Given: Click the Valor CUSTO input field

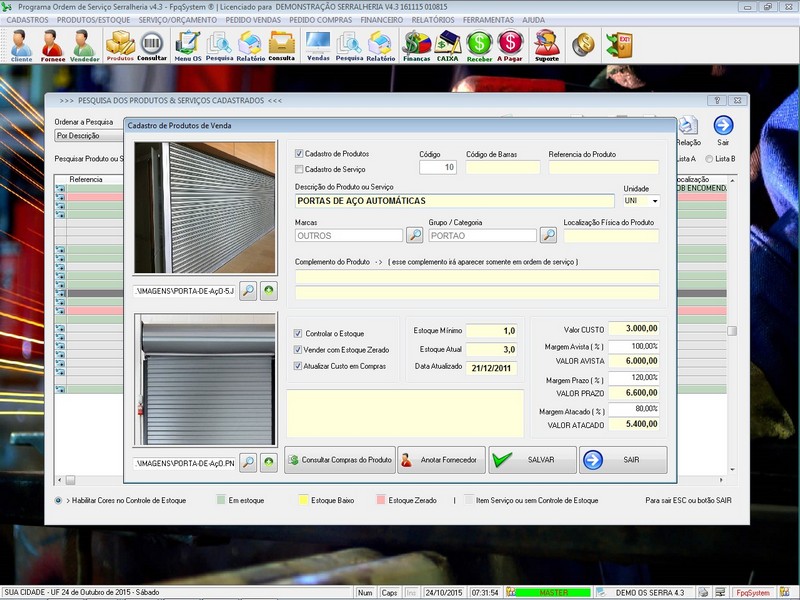Looking at the screenshot, I should (634, 329).
